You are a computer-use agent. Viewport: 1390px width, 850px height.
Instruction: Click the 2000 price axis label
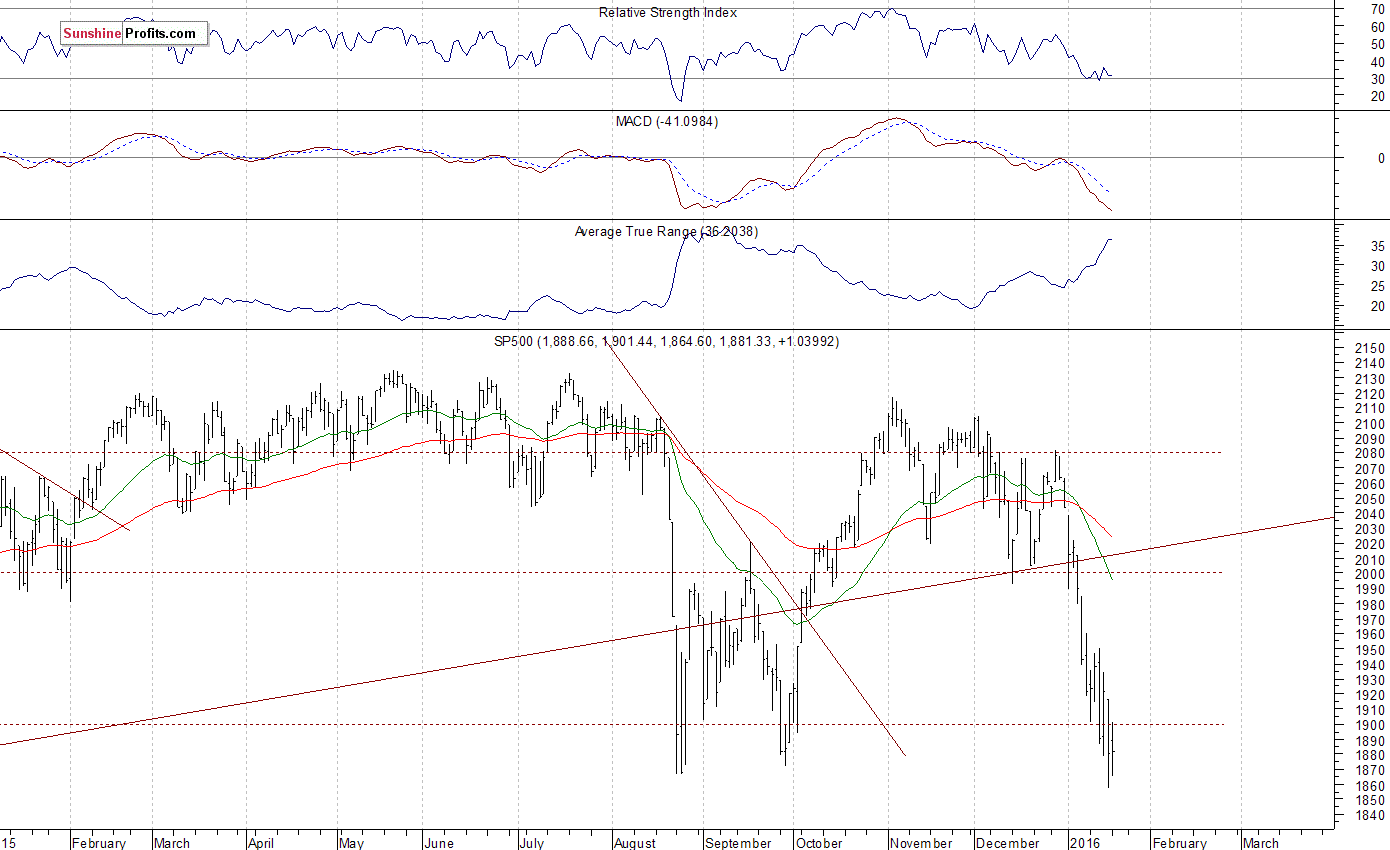pyautogui.click(x=1370, y=575)
